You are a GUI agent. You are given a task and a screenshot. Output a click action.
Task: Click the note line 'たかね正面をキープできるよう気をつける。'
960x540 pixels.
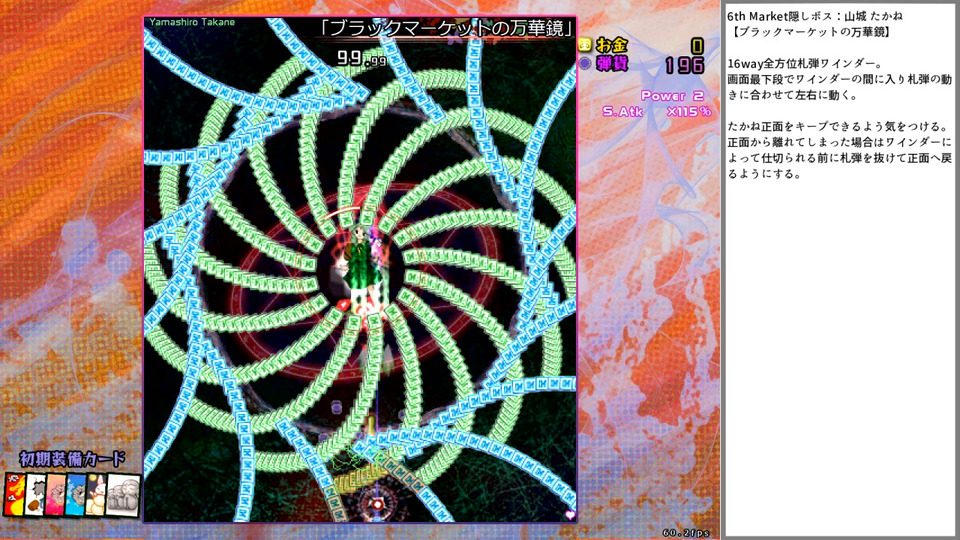tap(838, 127)
